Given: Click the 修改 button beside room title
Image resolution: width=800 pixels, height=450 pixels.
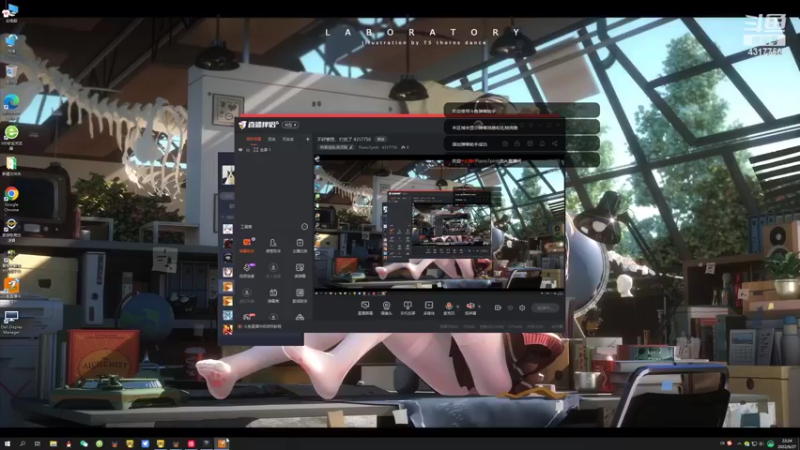Looking at the screenshot, I should click(x=381, y=139).
